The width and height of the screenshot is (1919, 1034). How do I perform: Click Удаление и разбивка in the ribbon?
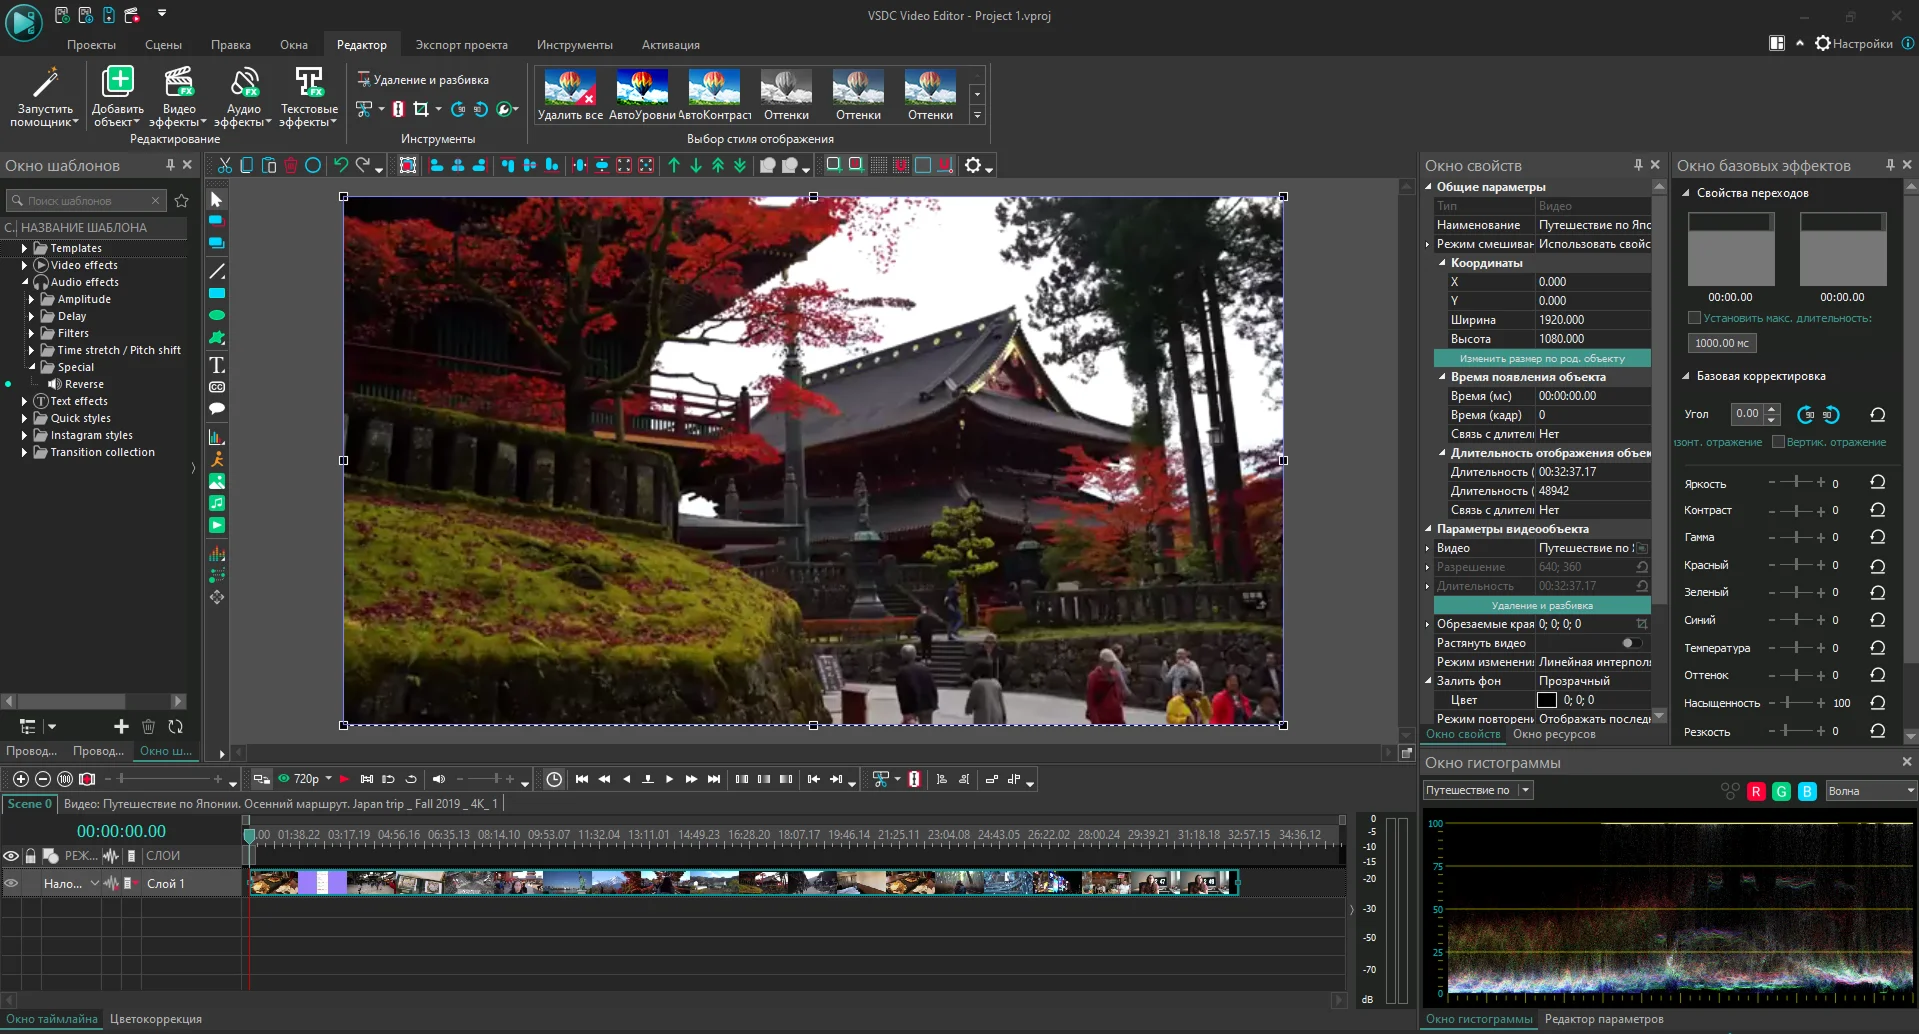click(423, 80)
